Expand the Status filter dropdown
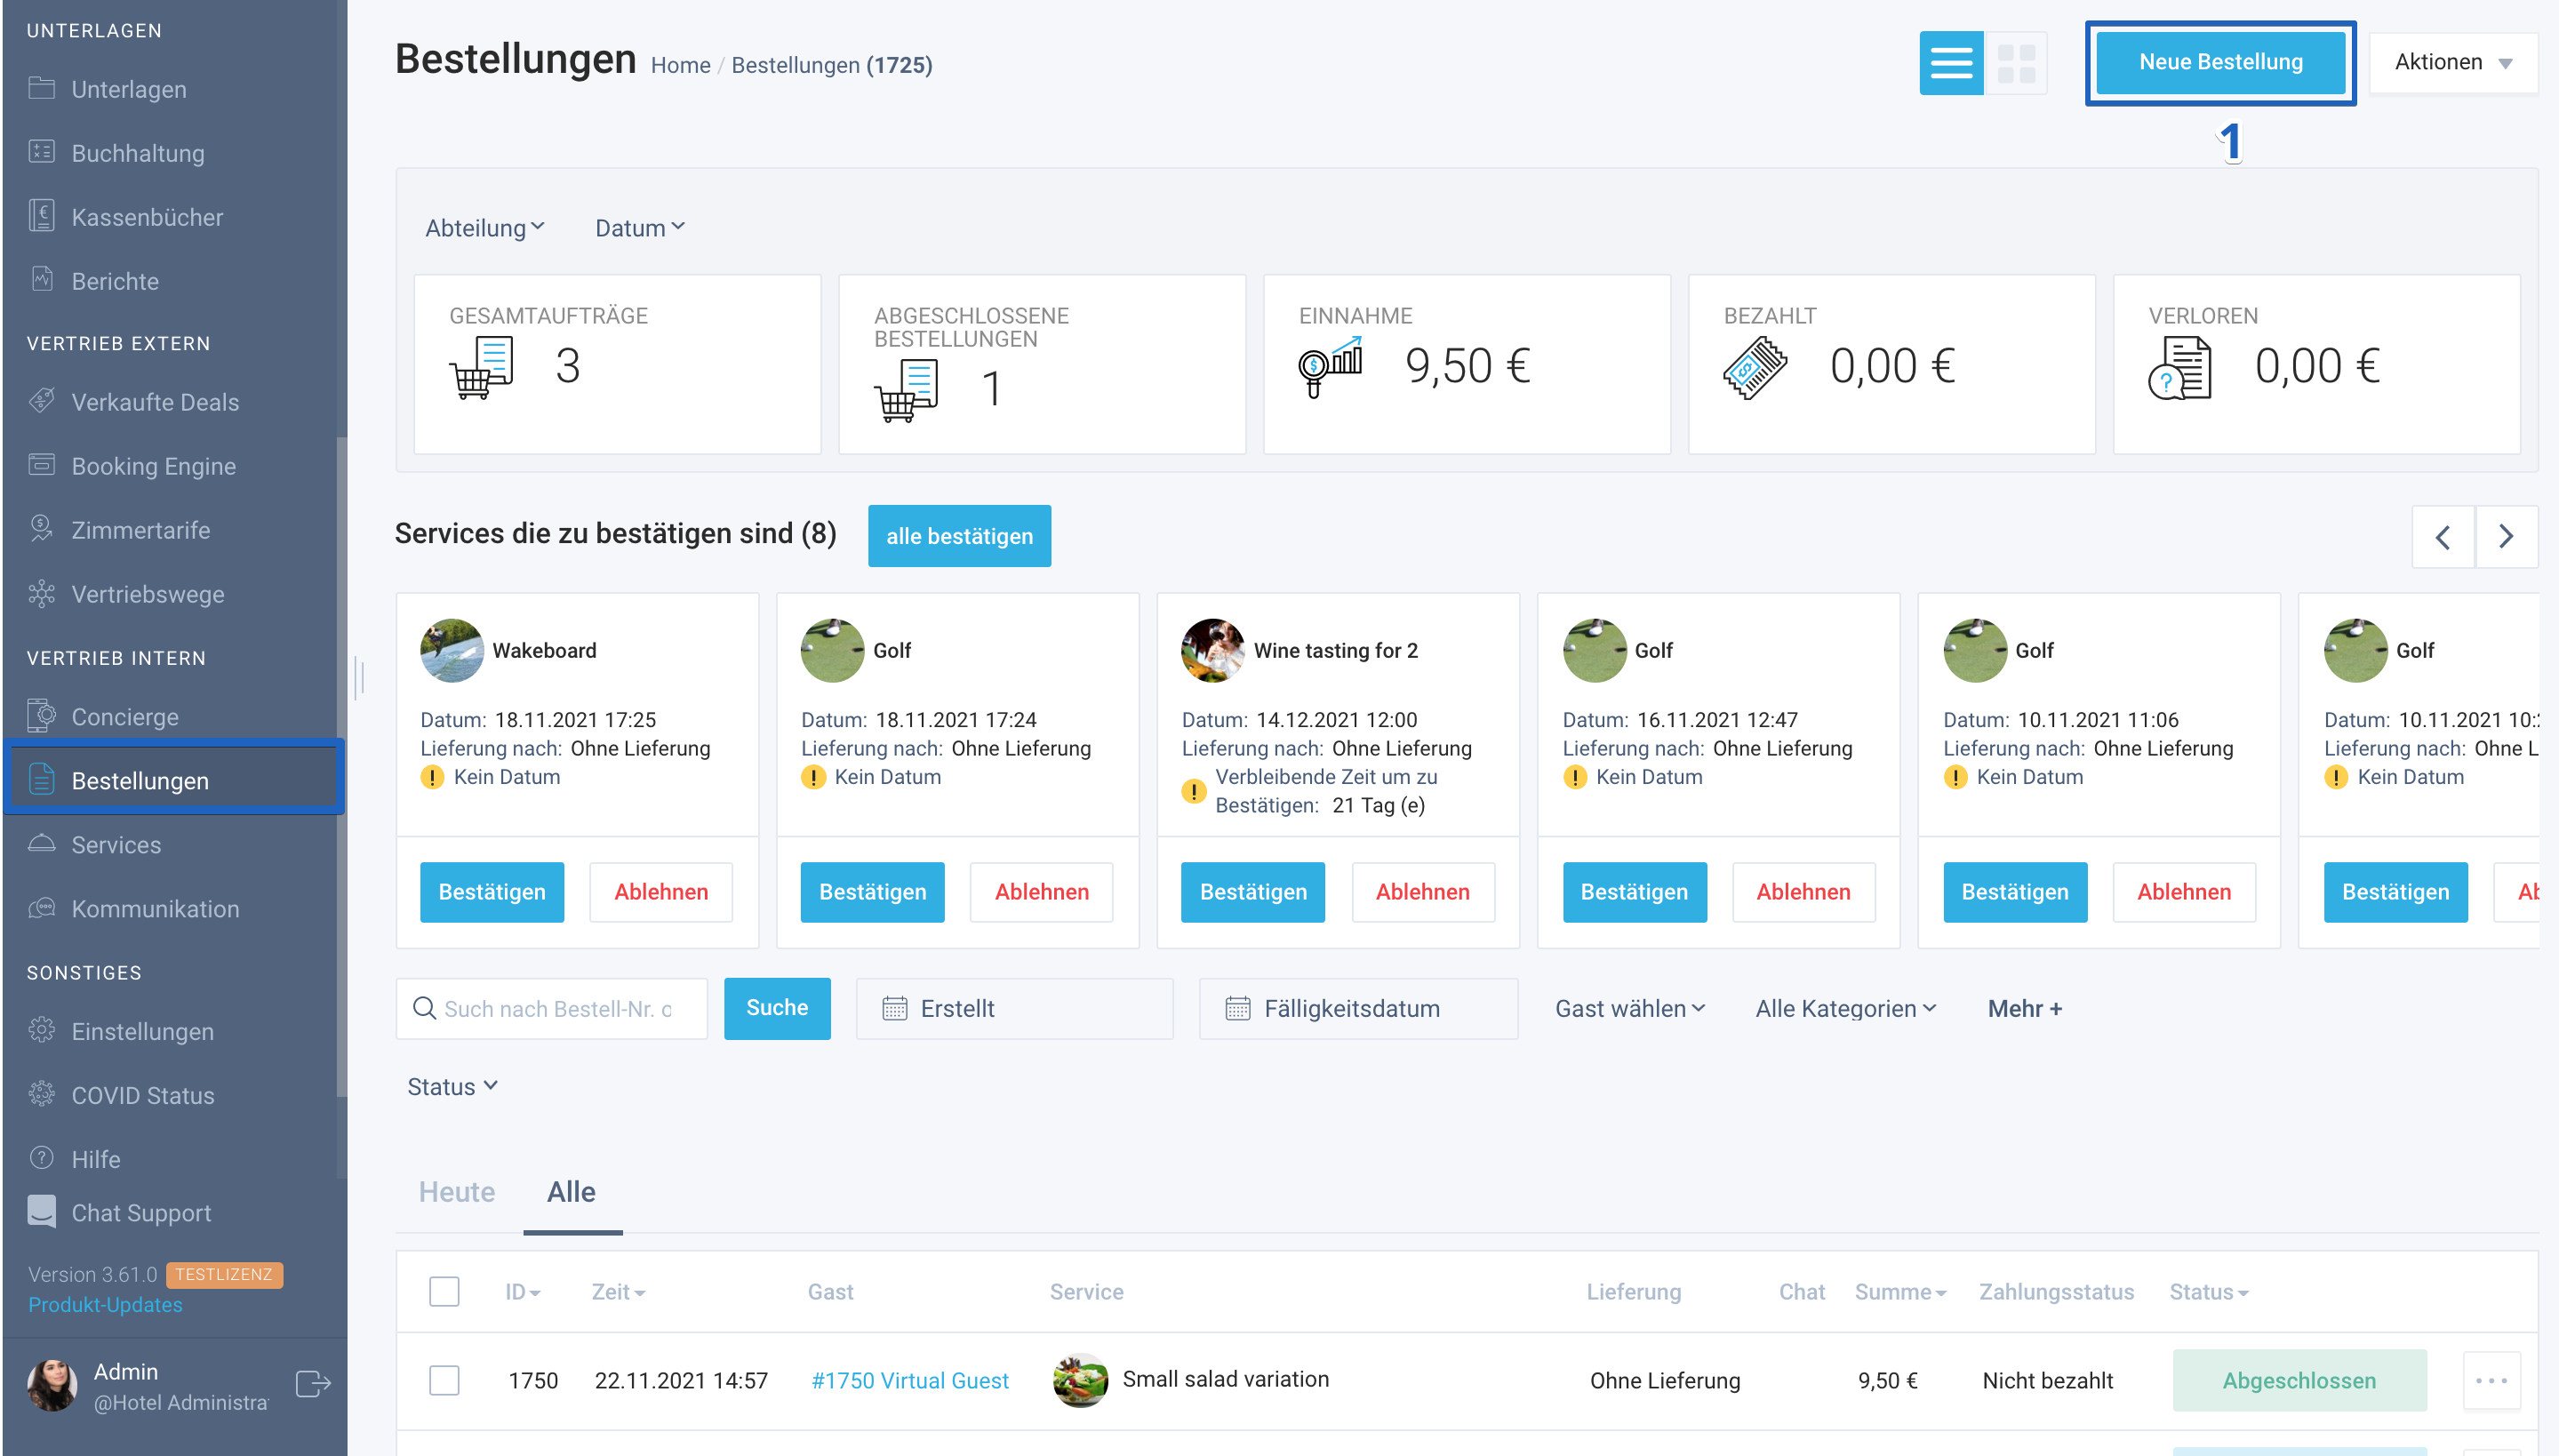Screen dimensions: 2559x1456 point(452,1086)
